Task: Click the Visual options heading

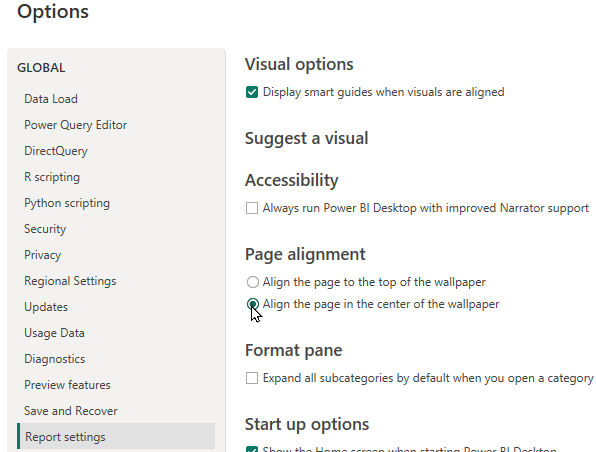Action: pyautogui.click(x=299, y=64)
